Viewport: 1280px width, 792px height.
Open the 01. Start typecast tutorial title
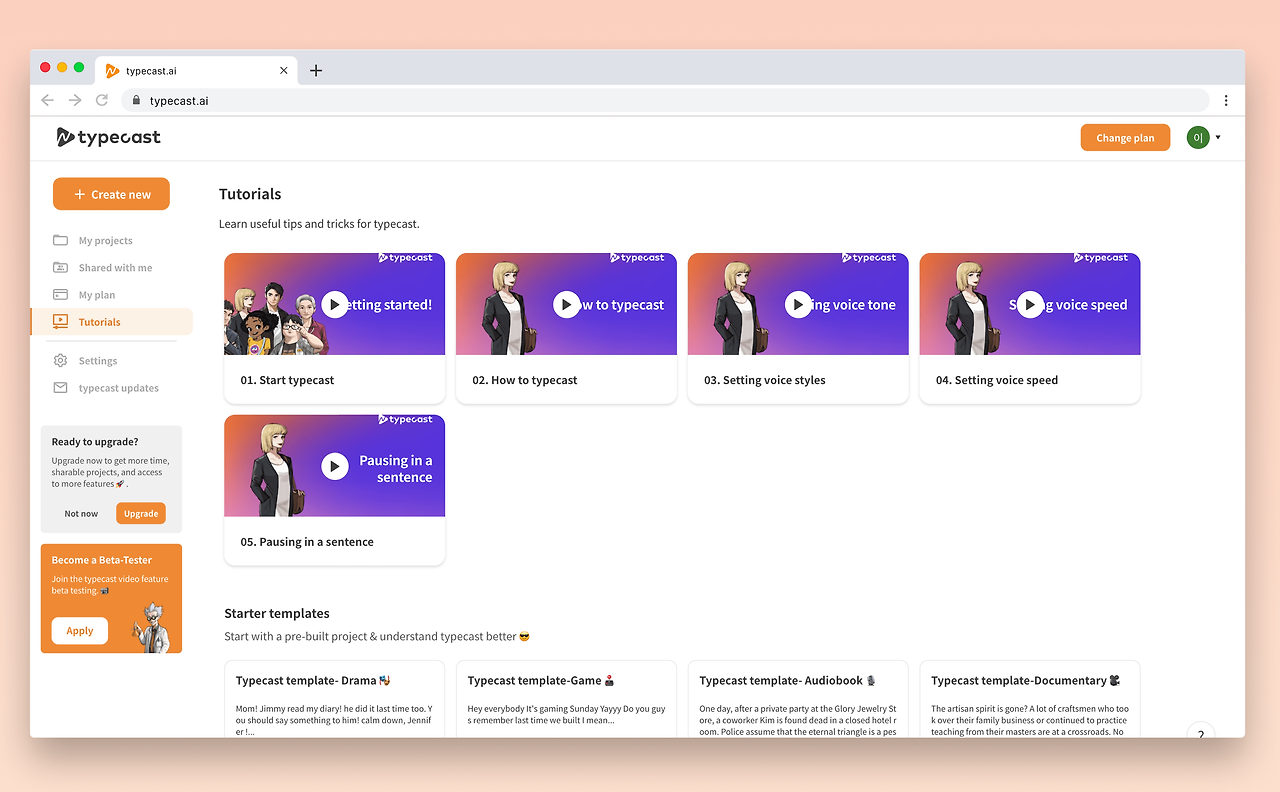(x=287, y=380)
